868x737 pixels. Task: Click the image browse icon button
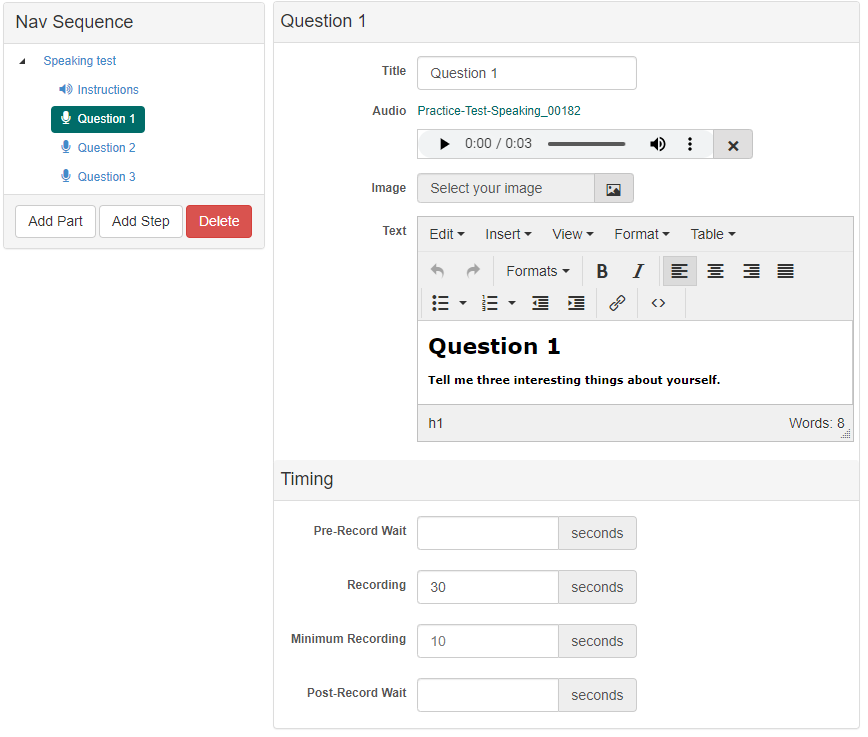click(x=614, y=188)
